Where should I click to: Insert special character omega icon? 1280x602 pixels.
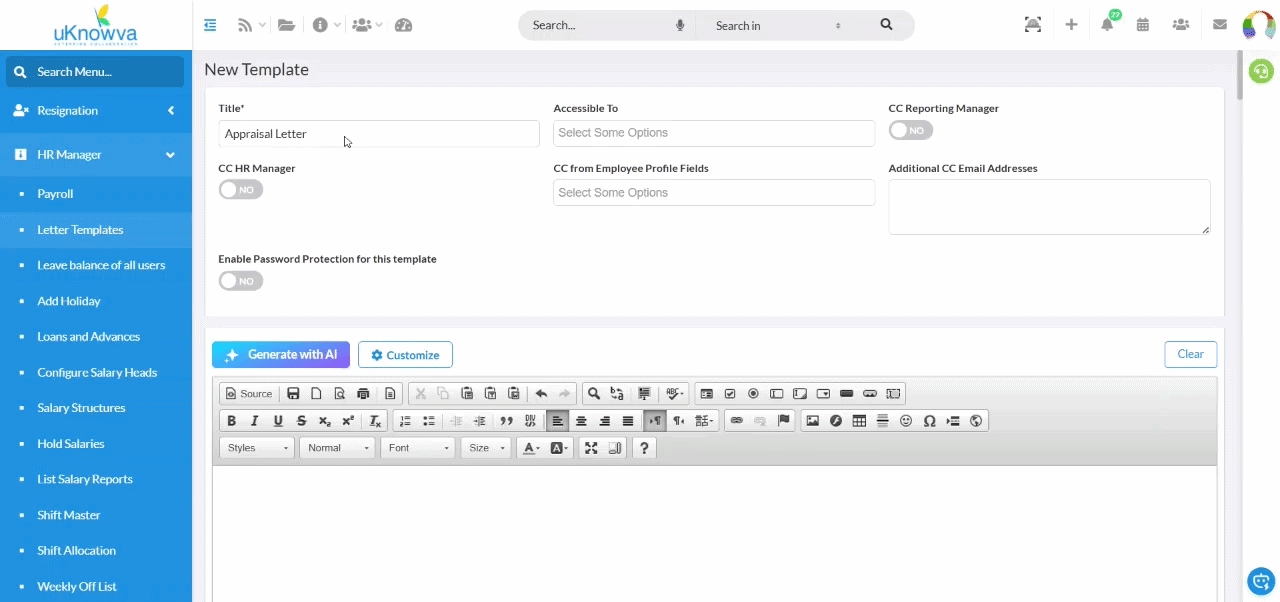click(929, 421)
